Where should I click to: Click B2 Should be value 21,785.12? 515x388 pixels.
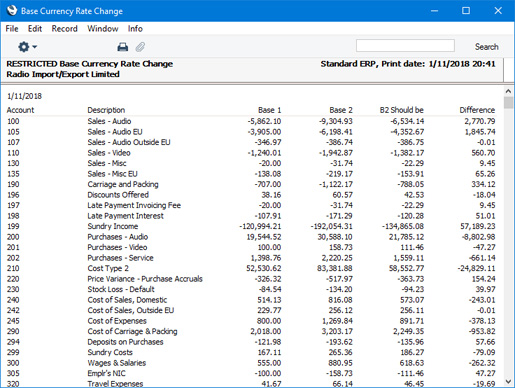coord(406,237)
